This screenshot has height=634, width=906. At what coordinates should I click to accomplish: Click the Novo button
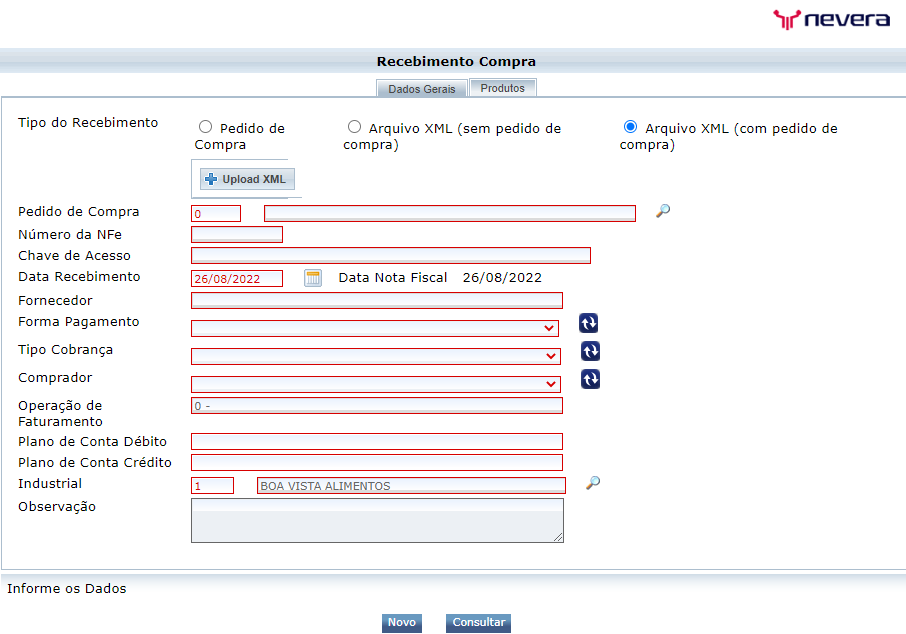tap(401, 622)
